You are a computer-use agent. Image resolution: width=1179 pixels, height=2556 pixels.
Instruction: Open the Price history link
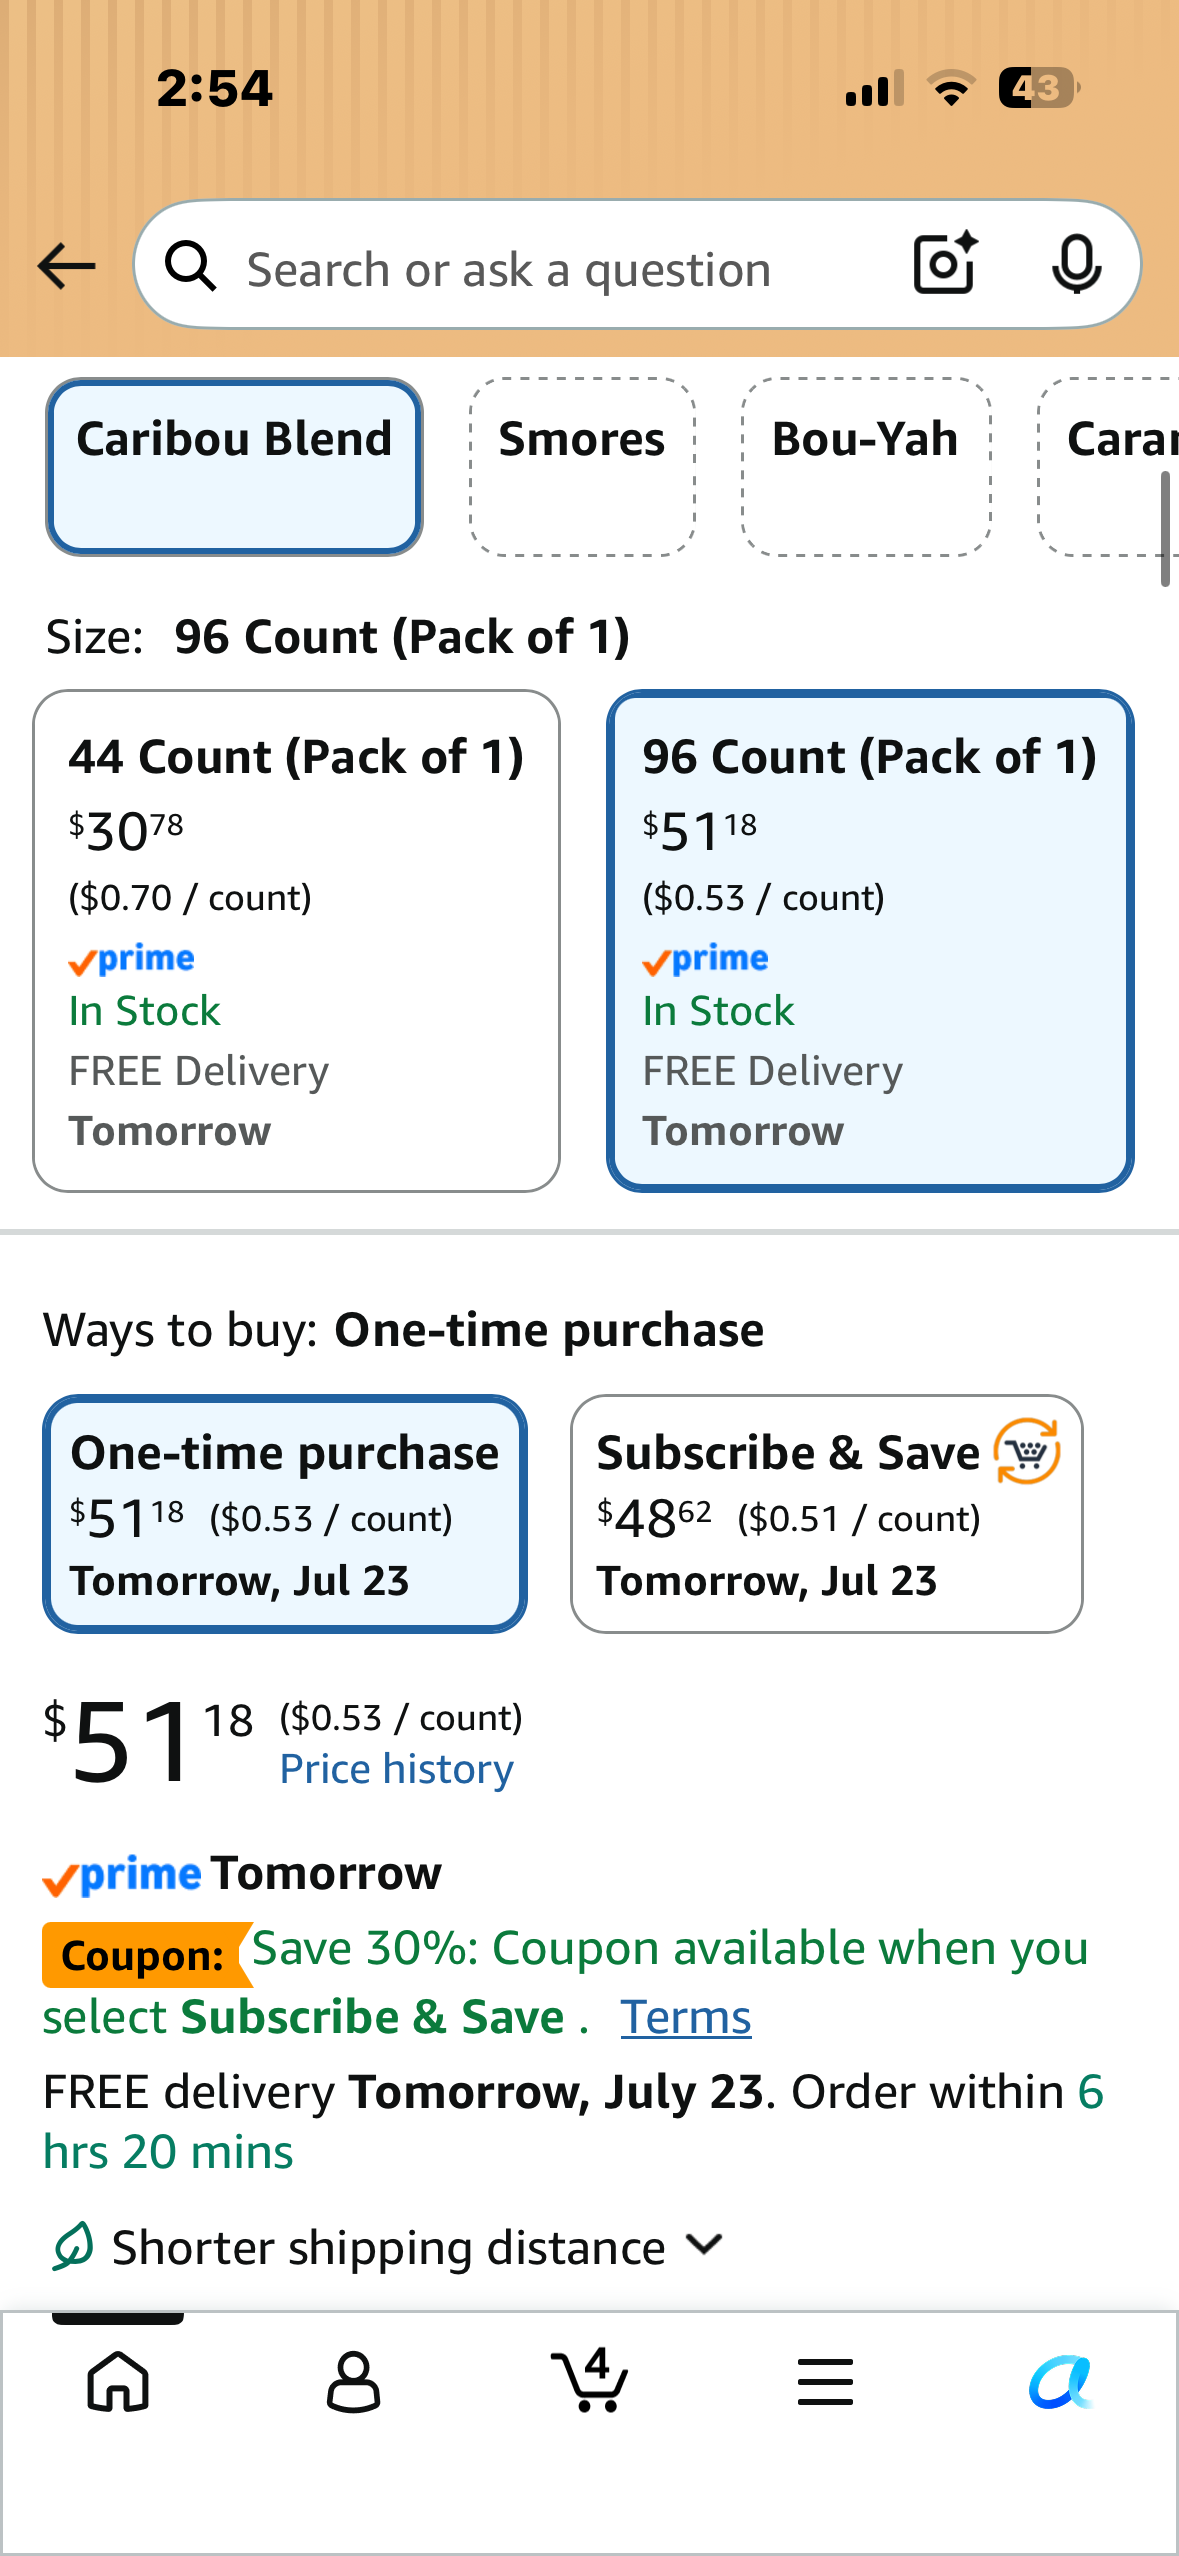396,1769
